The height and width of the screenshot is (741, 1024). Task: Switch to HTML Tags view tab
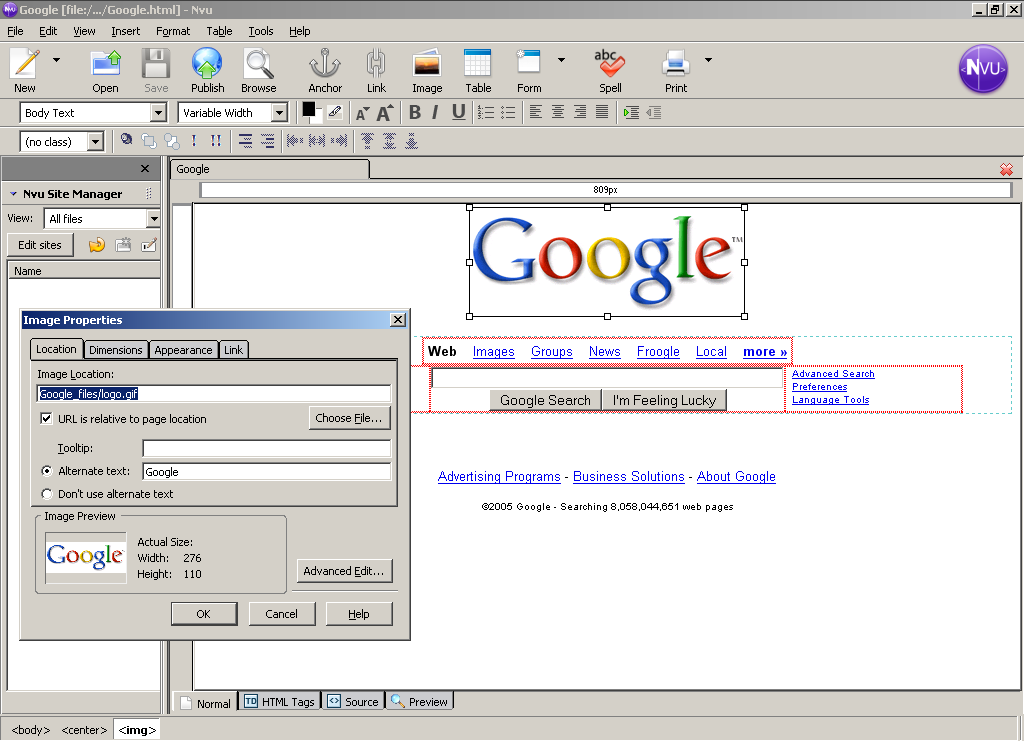(x=280, y=701)
